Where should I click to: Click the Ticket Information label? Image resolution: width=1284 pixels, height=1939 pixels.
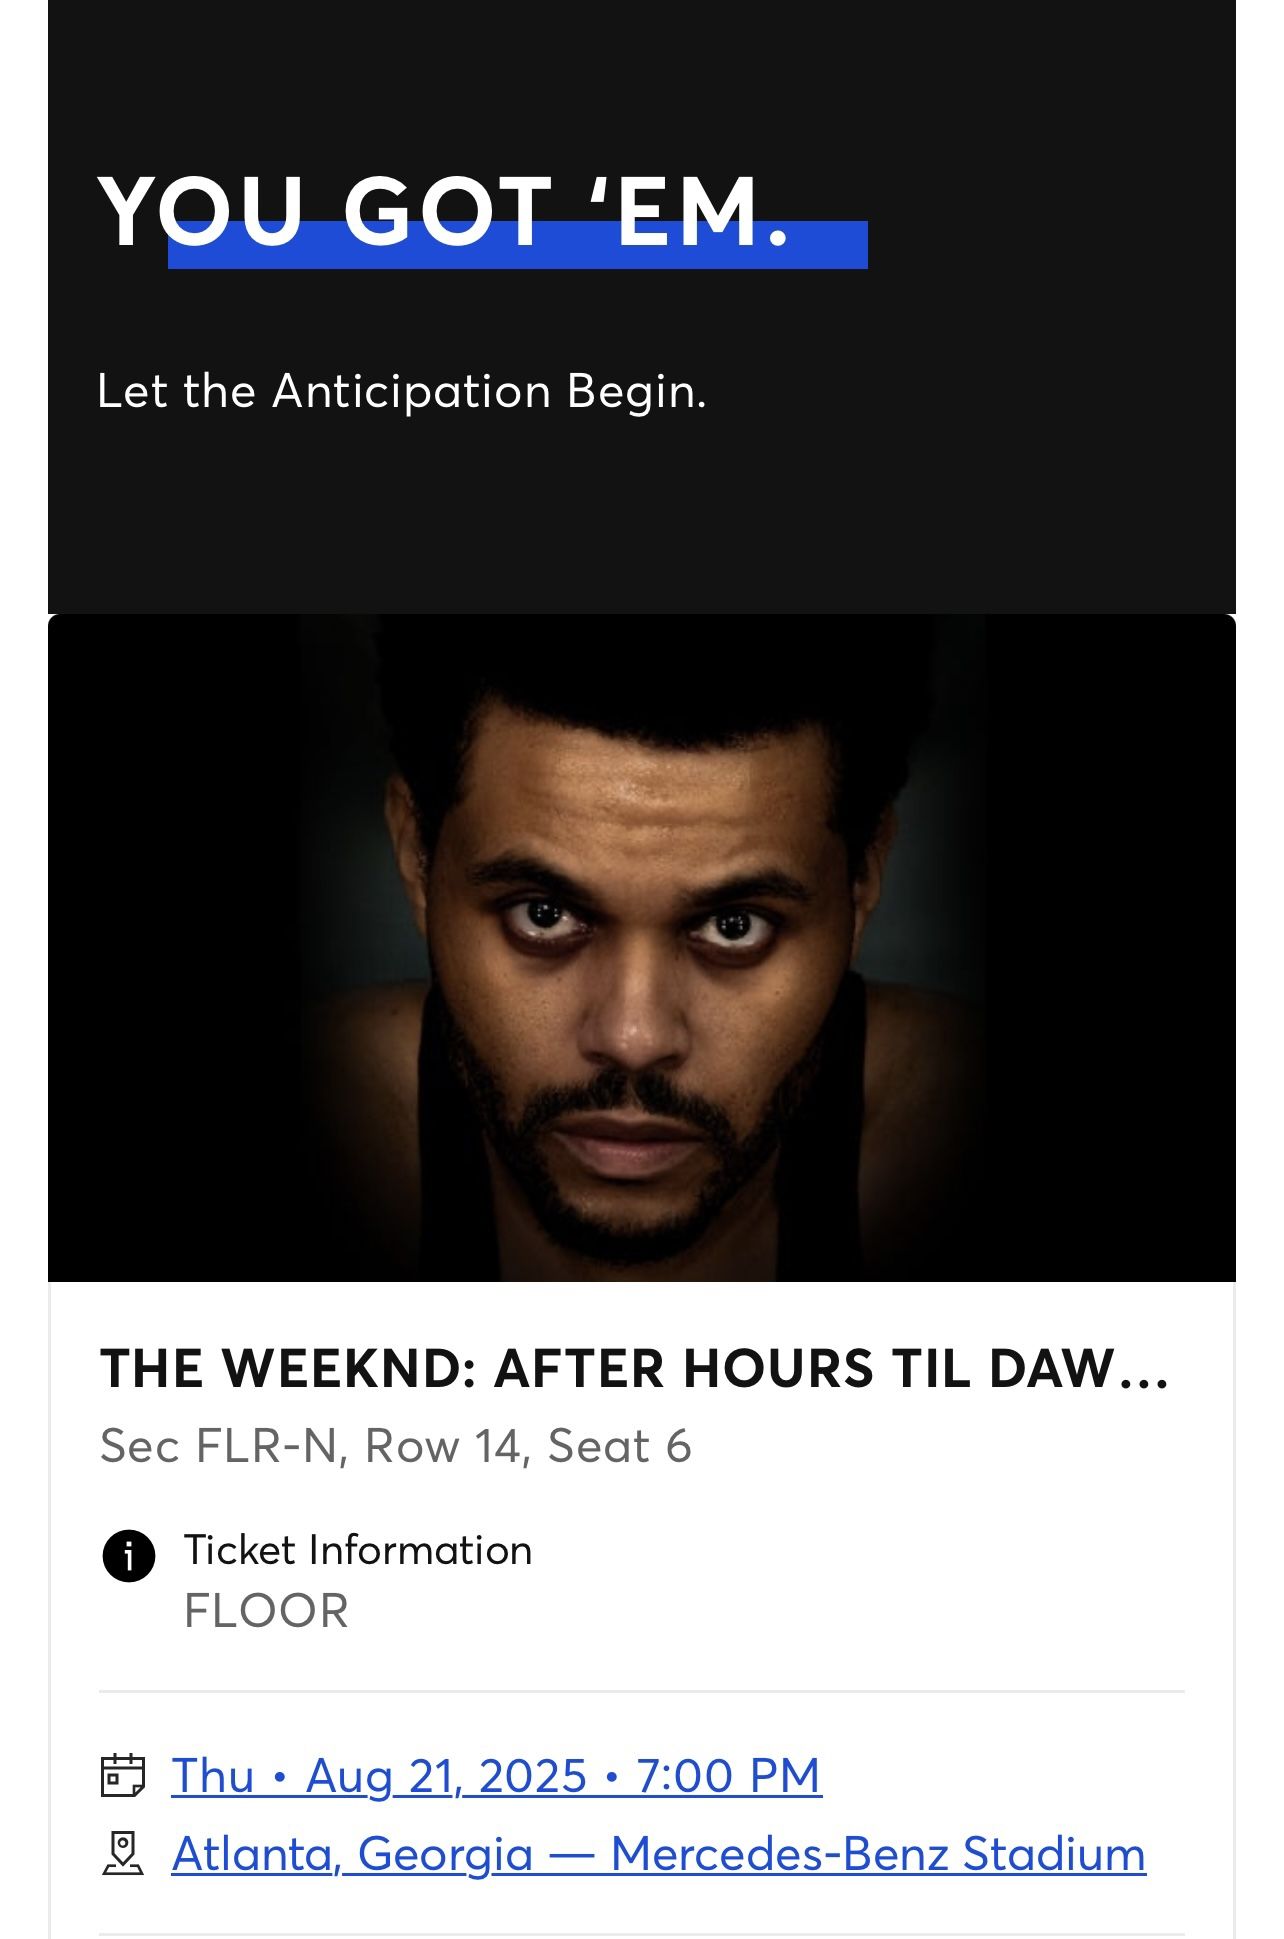click(x=358, y=1550)
